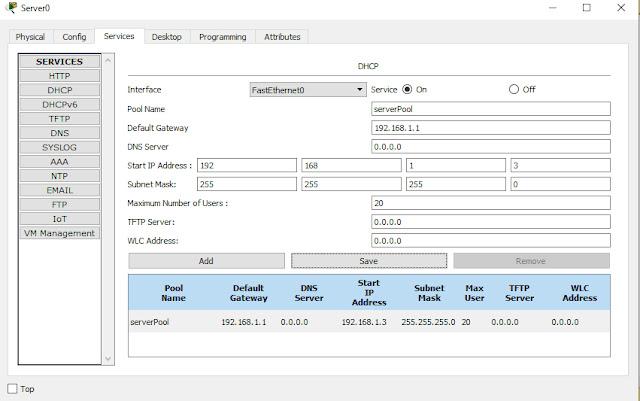
Task: Go to the Programming tab
Action: [x=222, y=37]
